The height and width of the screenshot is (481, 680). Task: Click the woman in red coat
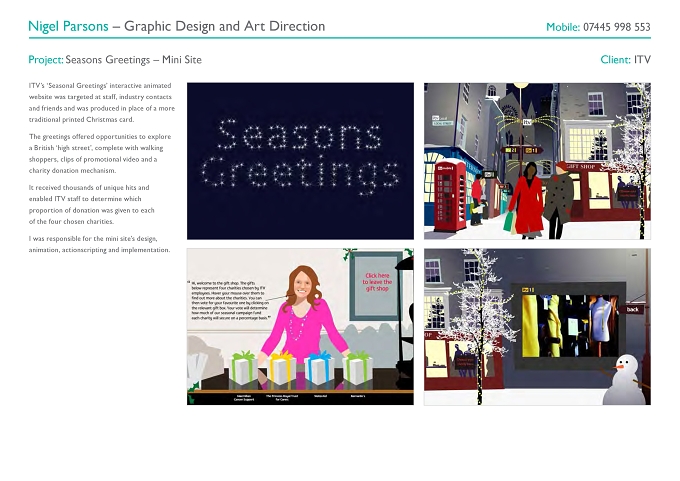tap(527, 200)
